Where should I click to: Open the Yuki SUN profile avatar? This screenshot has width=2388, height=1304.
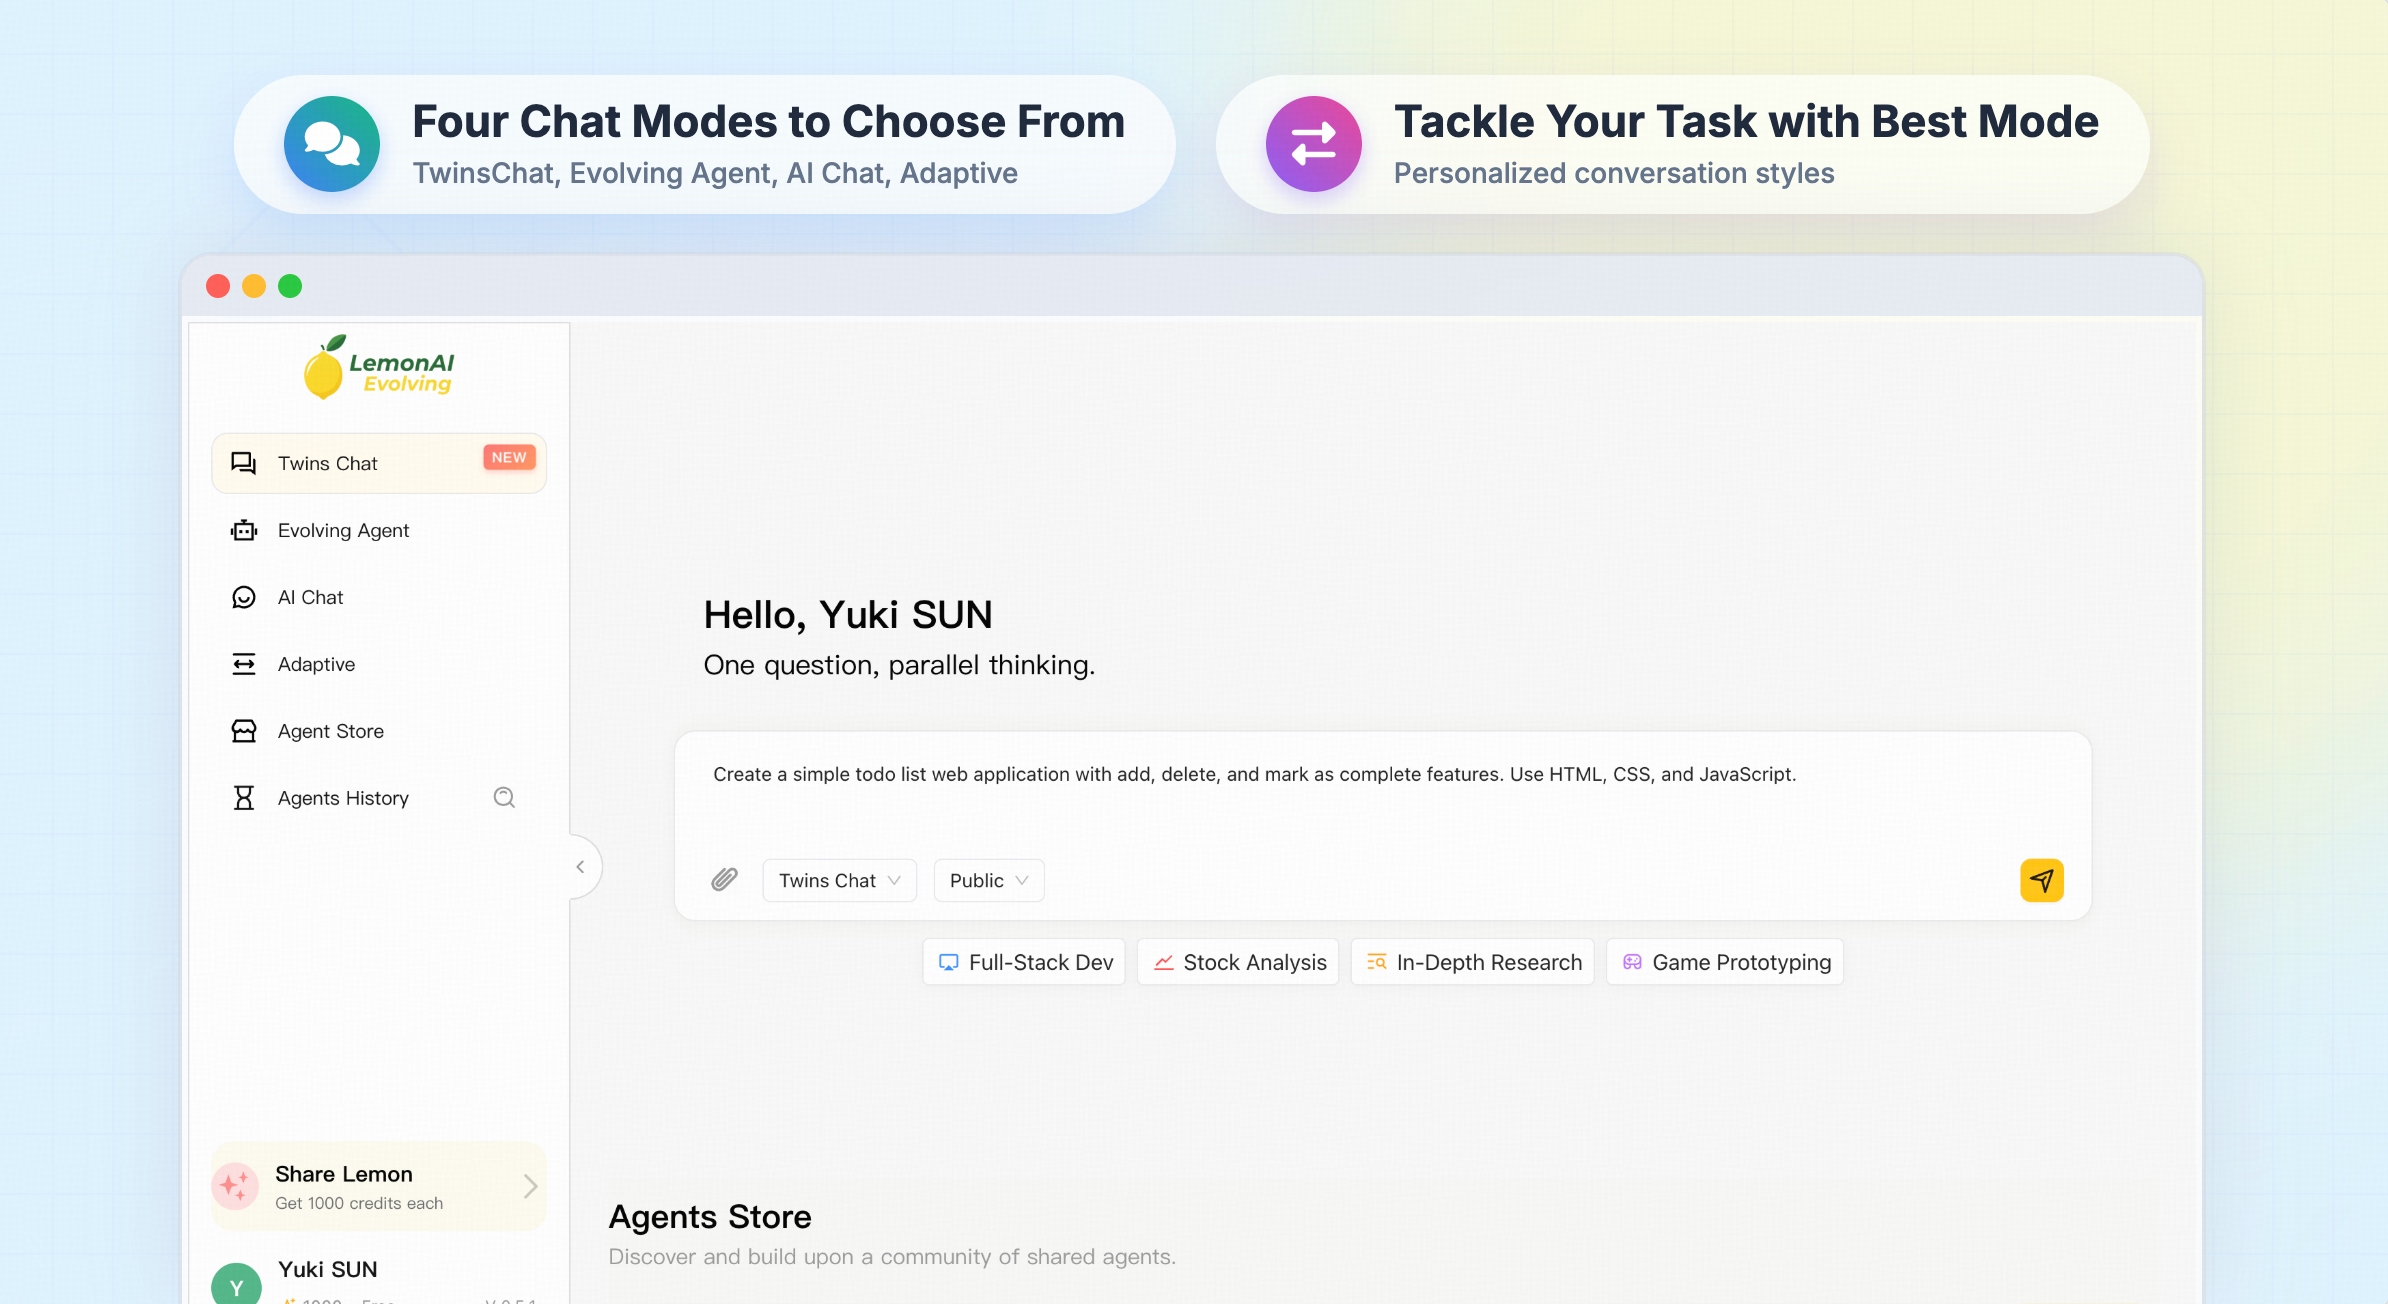pos(236,1284)
